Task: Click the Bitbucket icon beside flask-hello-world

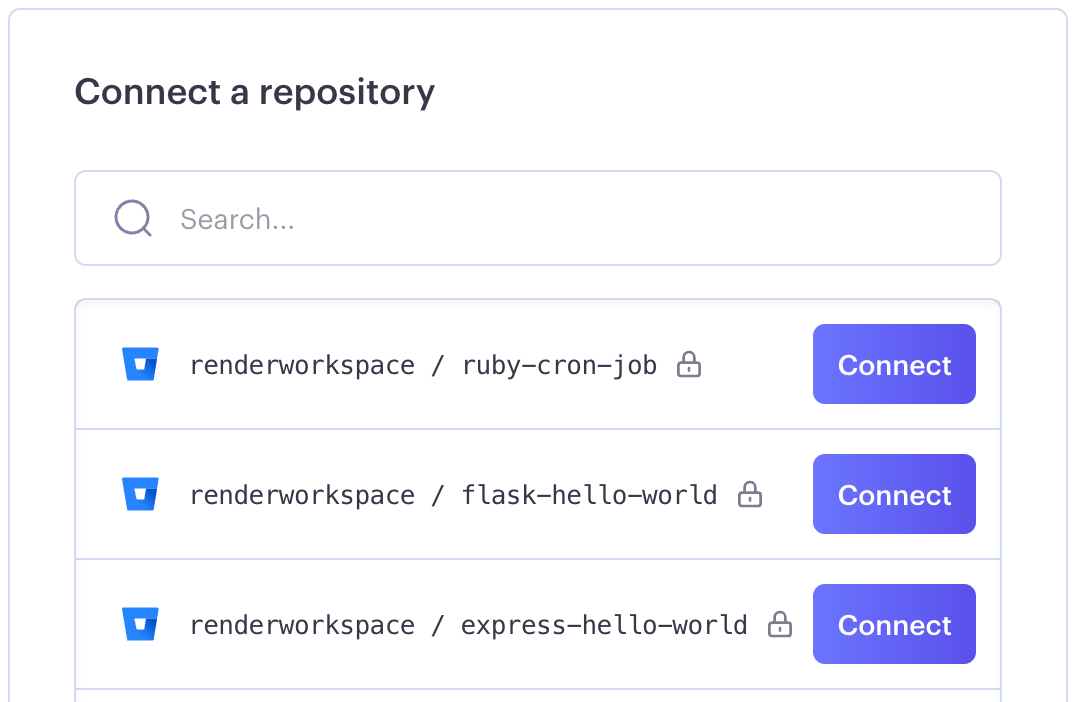Action: click(x=140, y=494)
